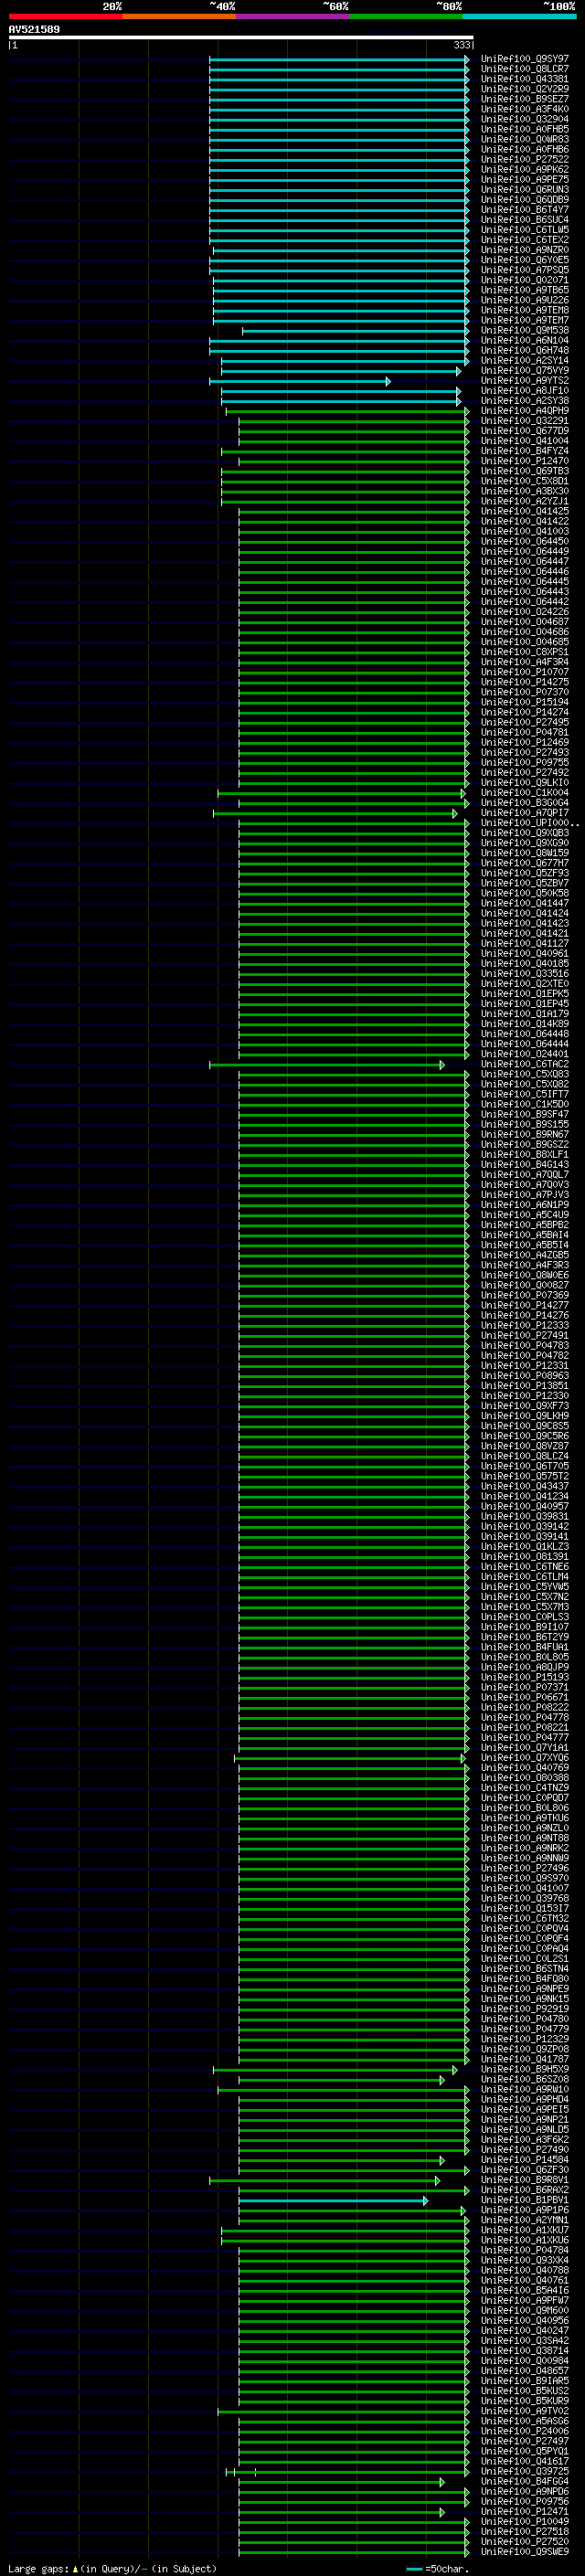Select the hit label UniRef100_Q9M538
This screenshot has height=2576, width=585.
524,330
